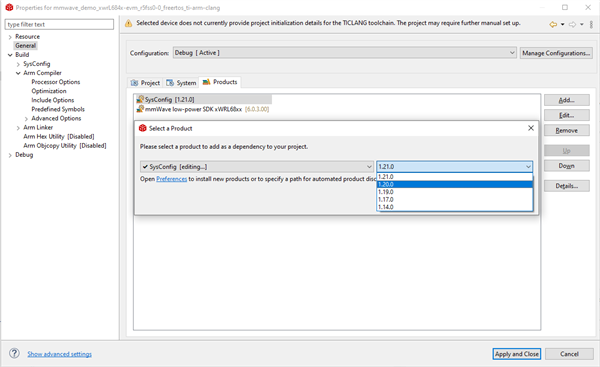Image resolution: width=600 pixels, height=367 pixels.
Task: Expand the SysConfig tree node
Action: (x=18, y=64)
